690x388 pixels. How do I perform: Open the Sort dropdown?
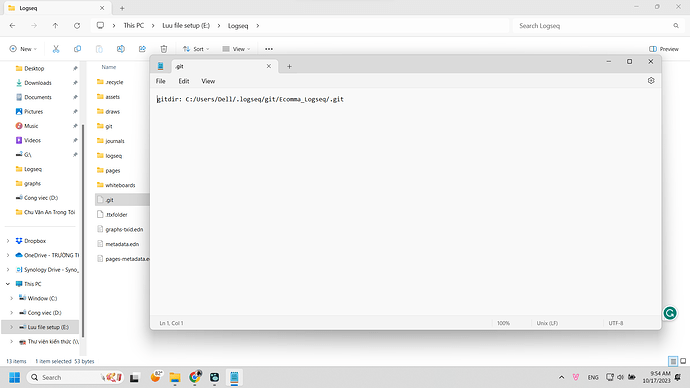pos(196,49)
